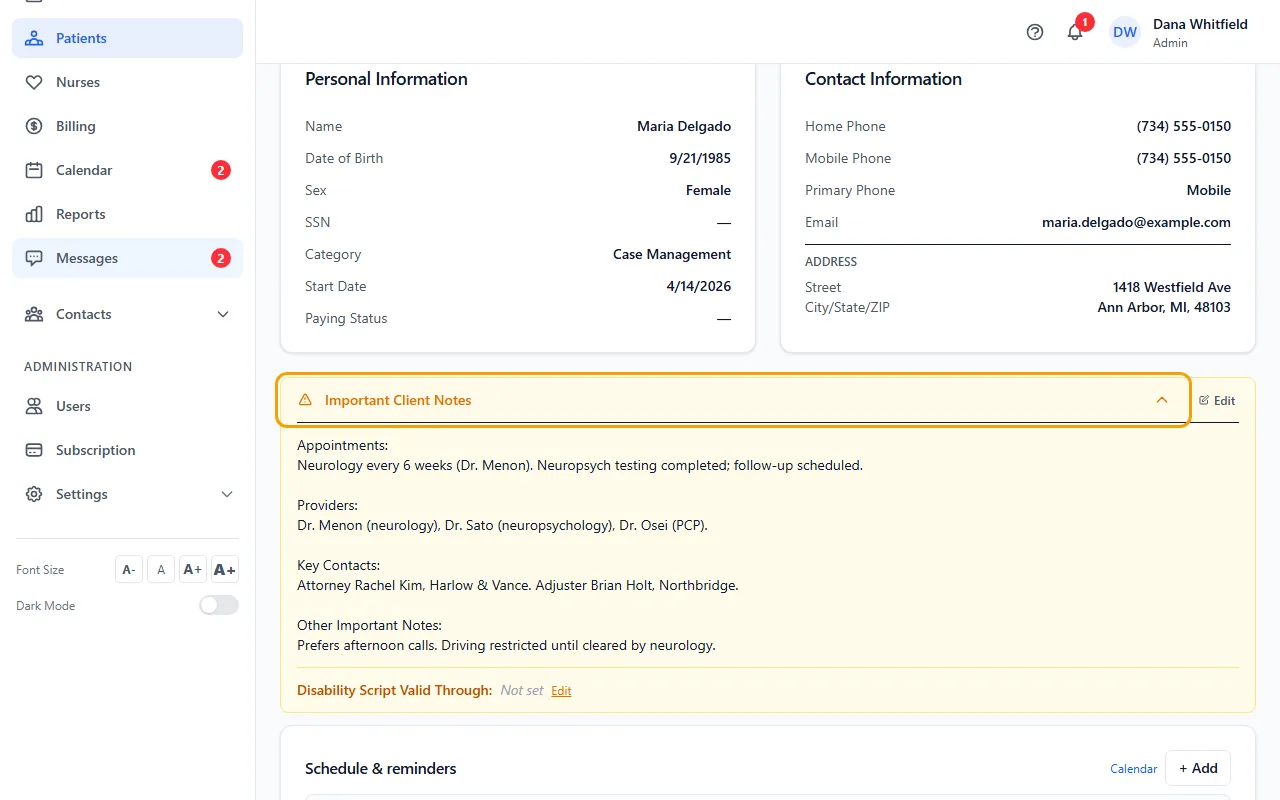Click the Subscription card icon
1280x800 pixels.
tap(34, 450)
